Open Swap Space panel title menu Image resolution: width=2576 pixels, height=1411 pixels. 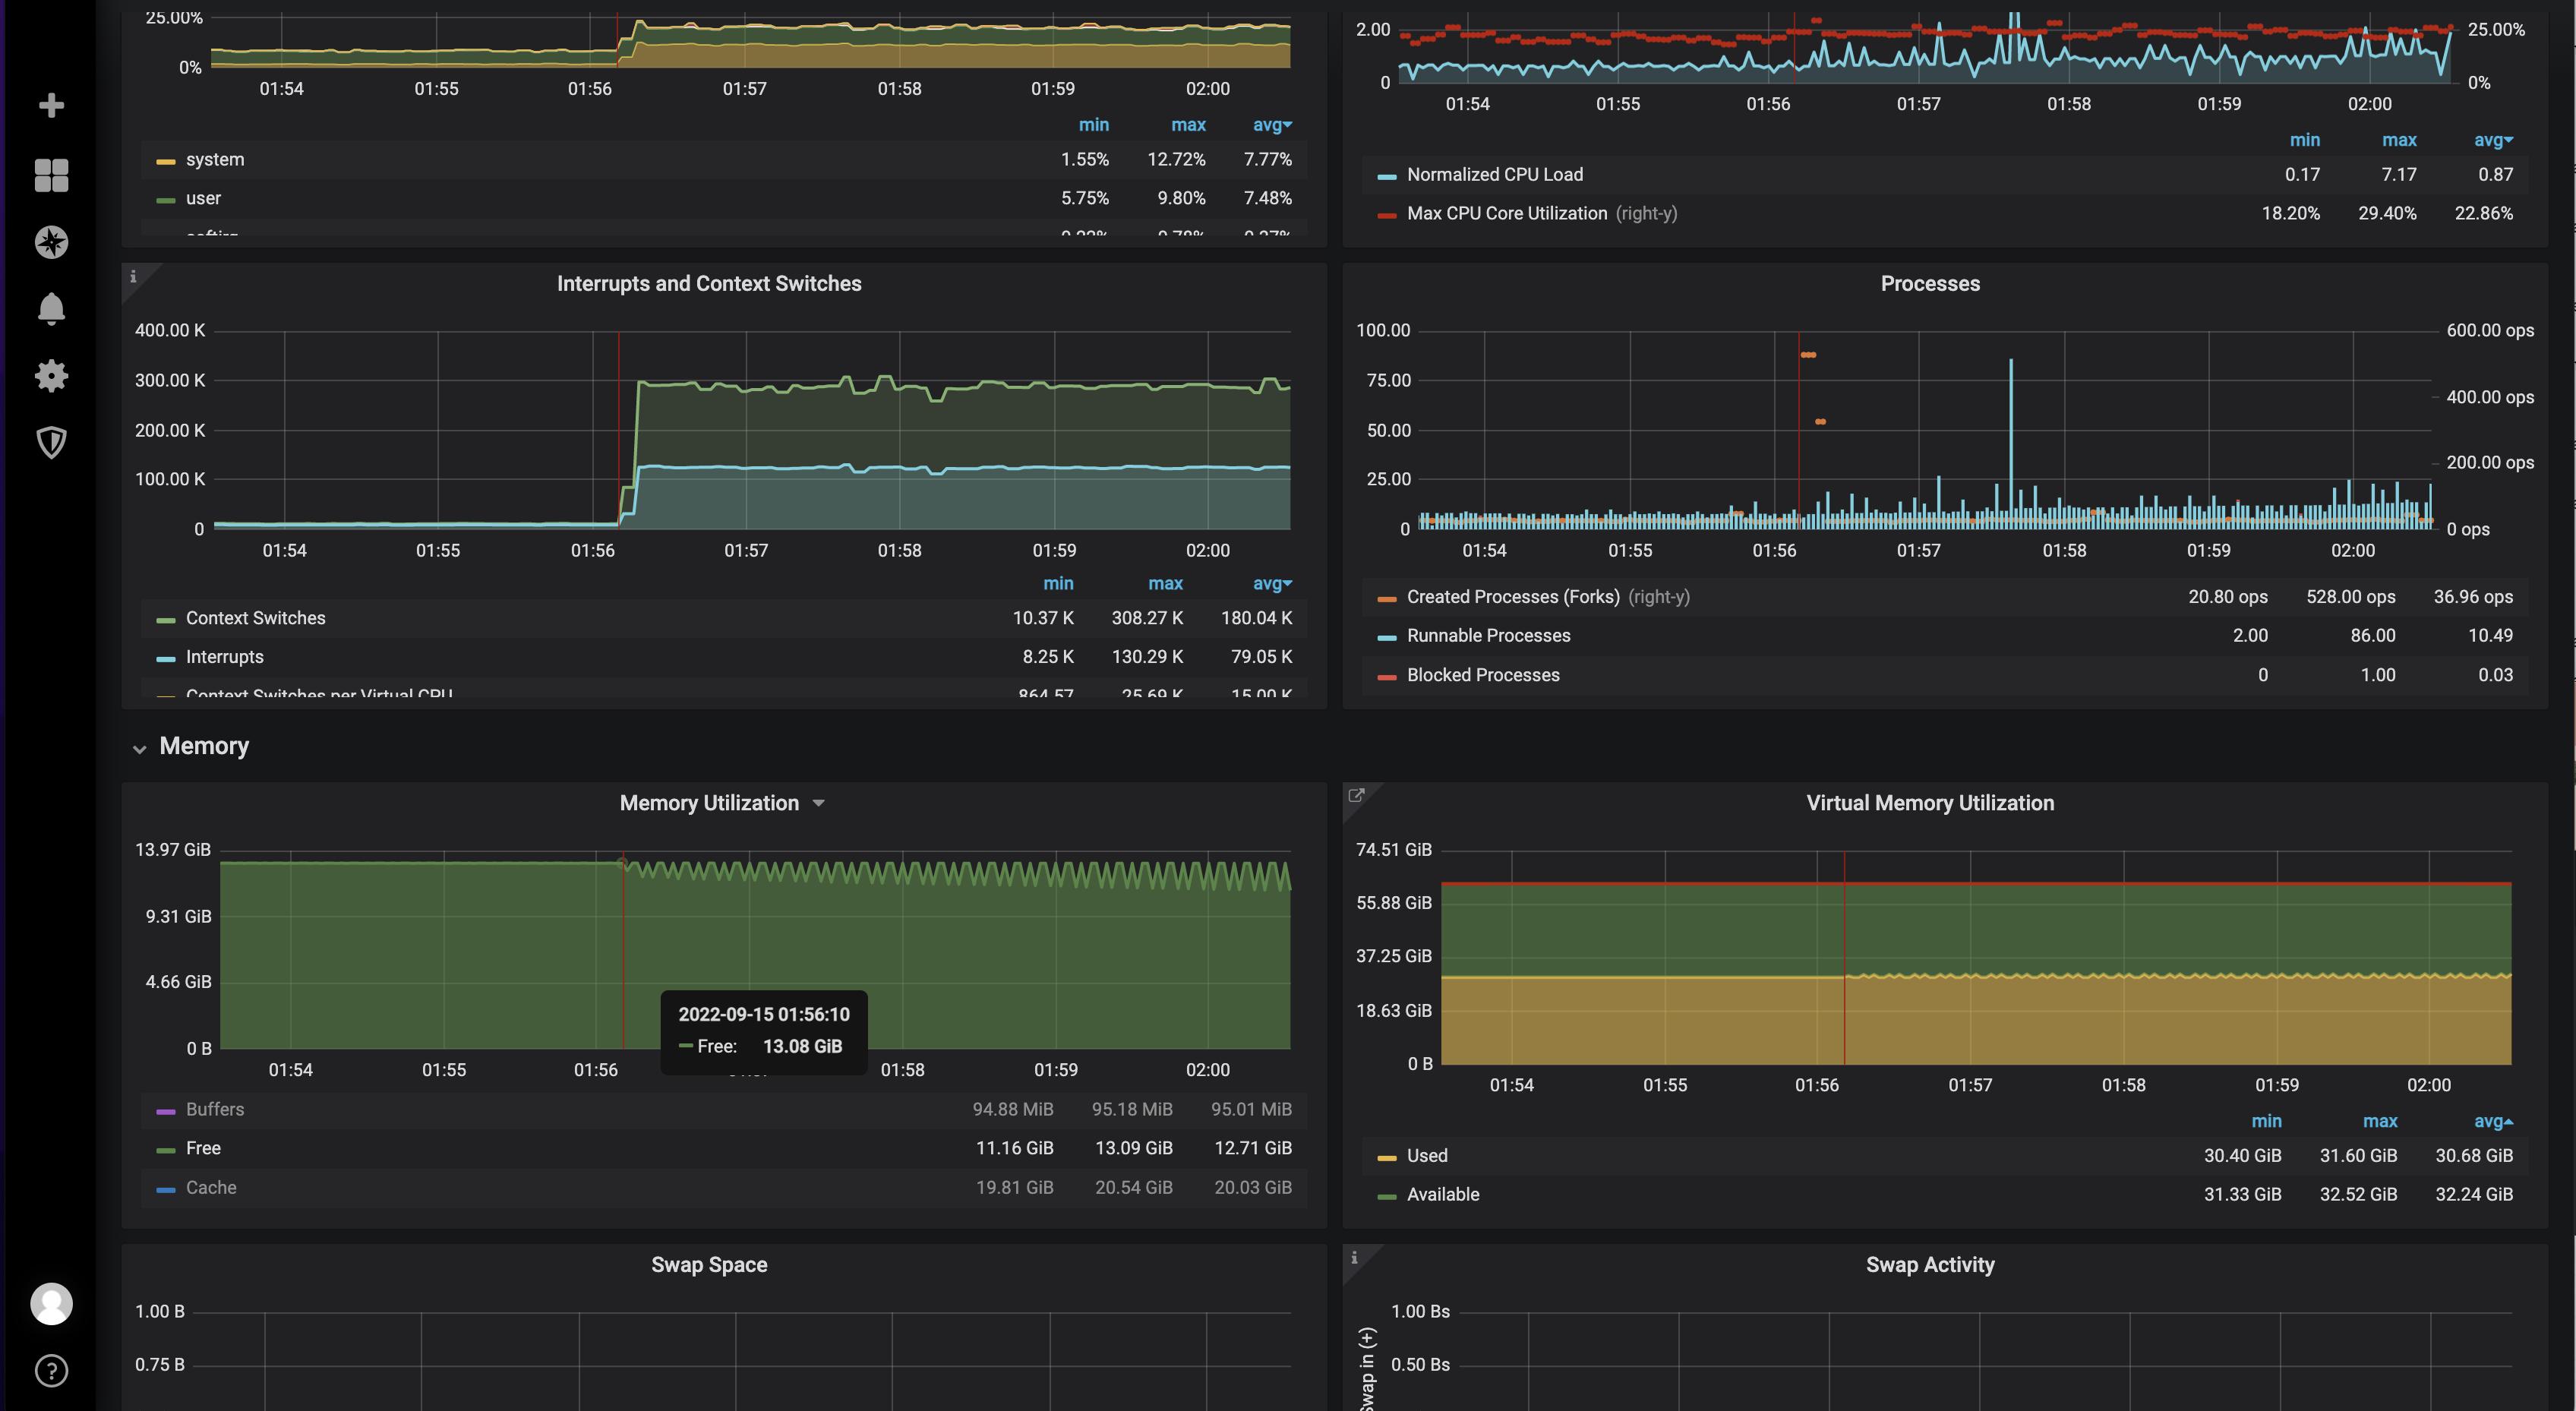(709, 1265)
